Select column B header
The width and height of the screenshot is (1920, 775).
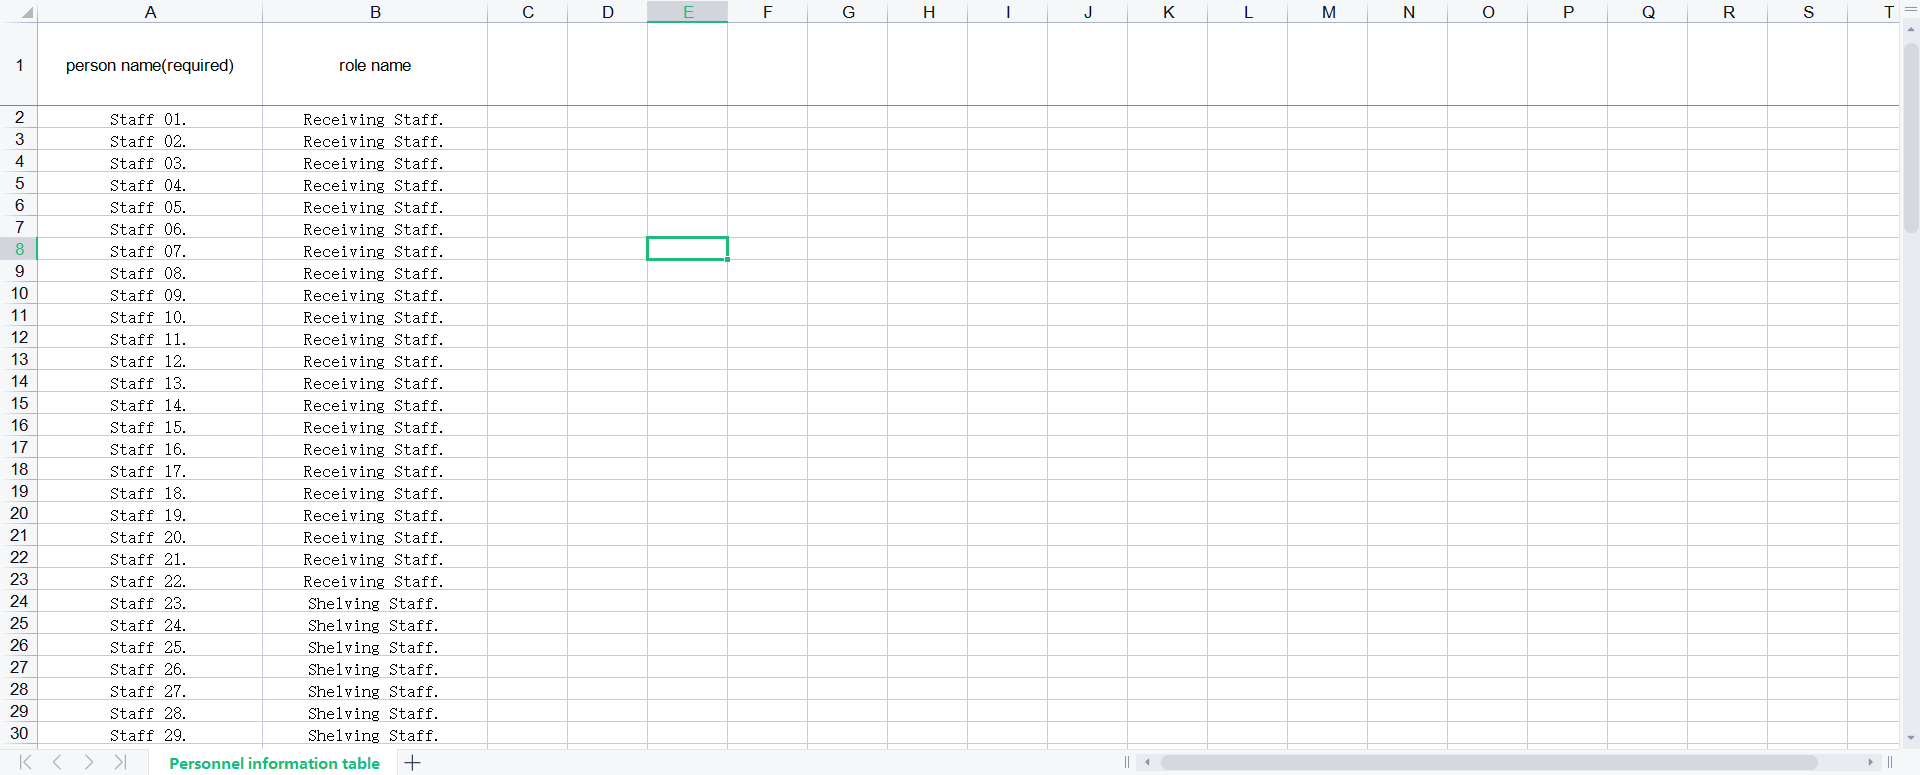[x=375, y=12]
